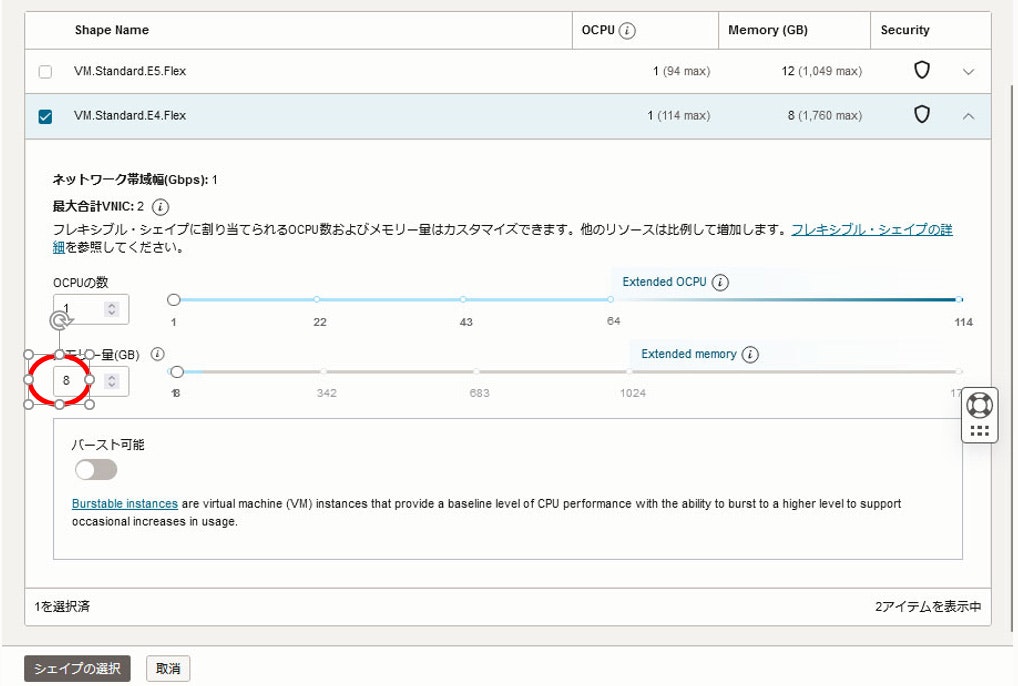The width and height of the screenshot is (1018, 686).
Task: Open the lifebuoy help widget
Action: point(980,406)
